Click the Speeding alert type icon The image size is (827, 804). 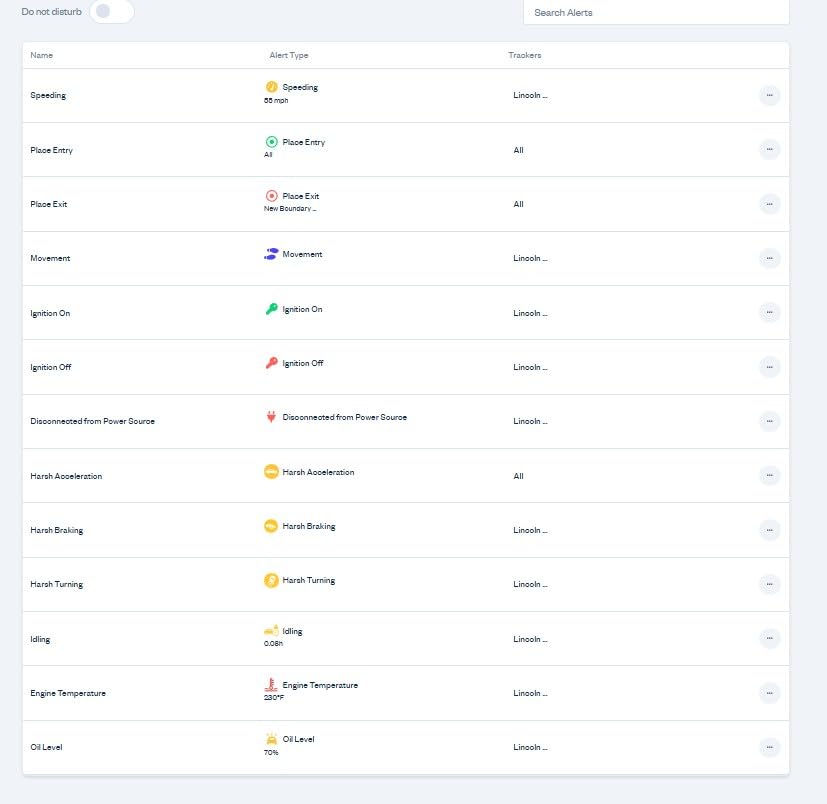click(x=271, y=87)
